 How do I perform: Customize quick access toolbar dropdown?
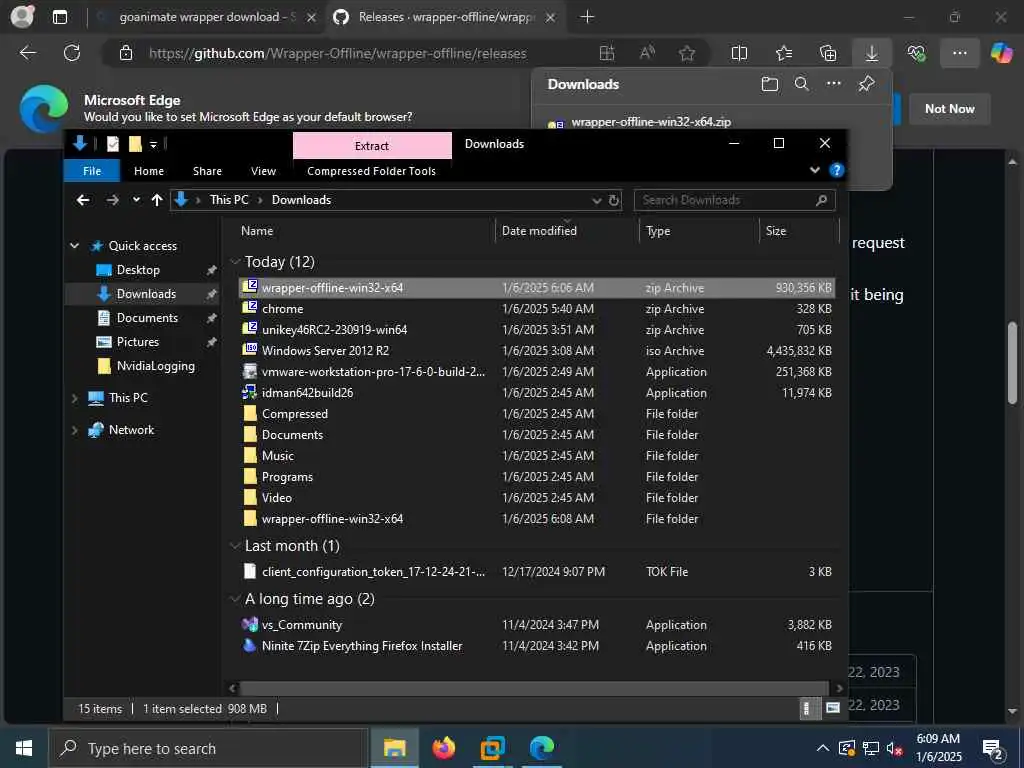153,144
